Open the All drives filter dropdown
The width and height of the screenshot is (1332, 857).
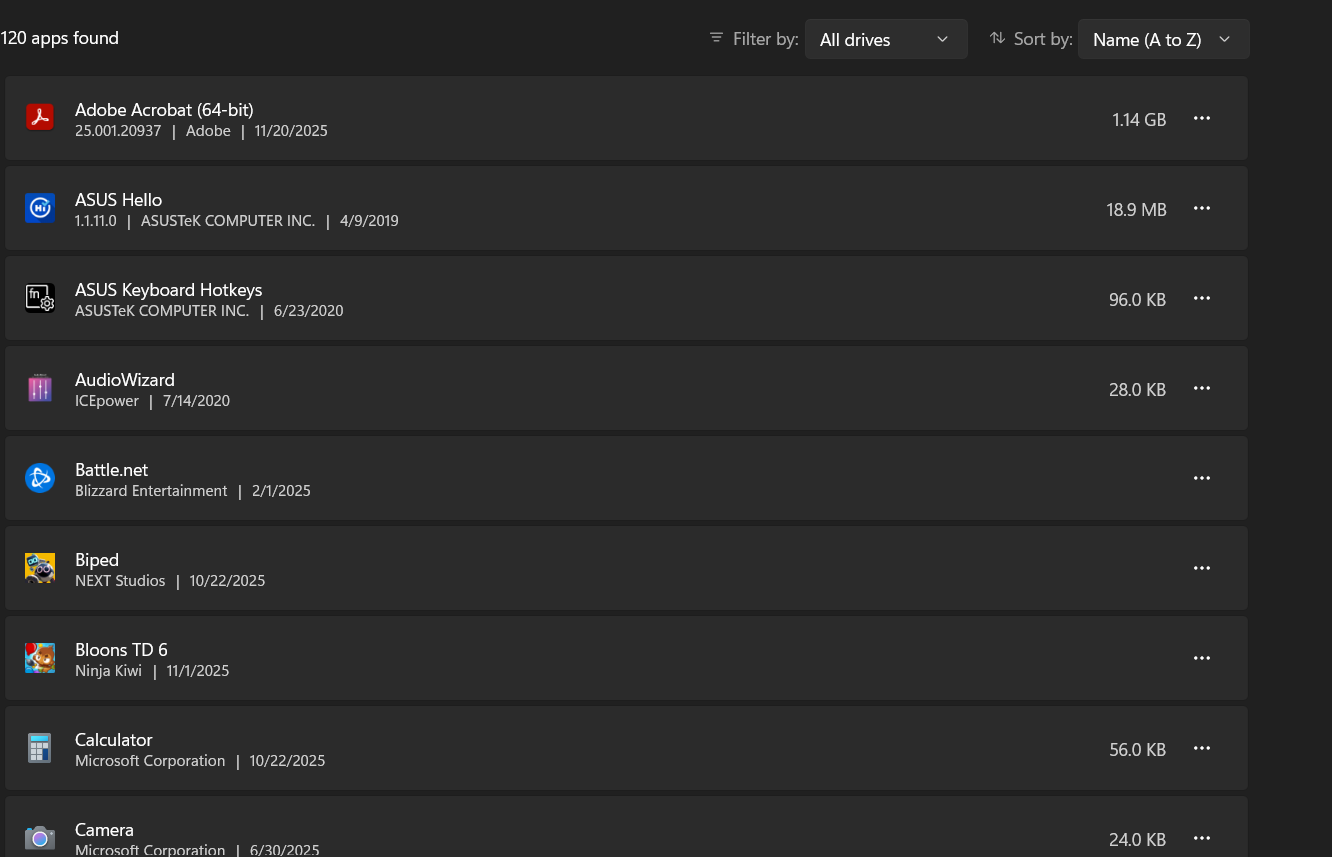[x=886, y=39]
